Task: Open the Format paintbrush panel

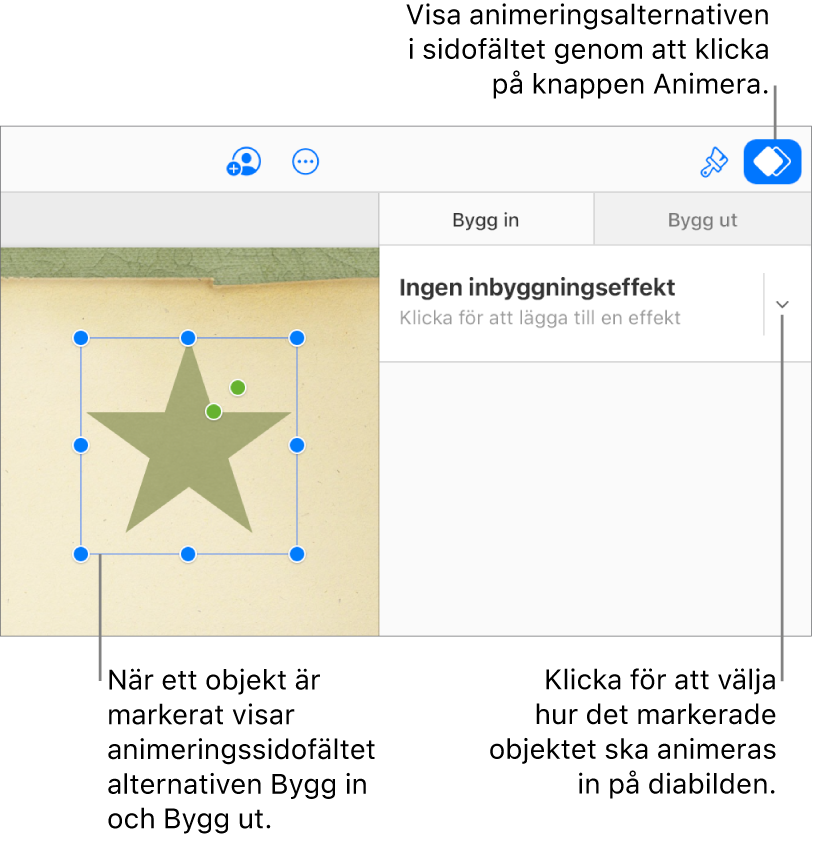Action: 713,162
